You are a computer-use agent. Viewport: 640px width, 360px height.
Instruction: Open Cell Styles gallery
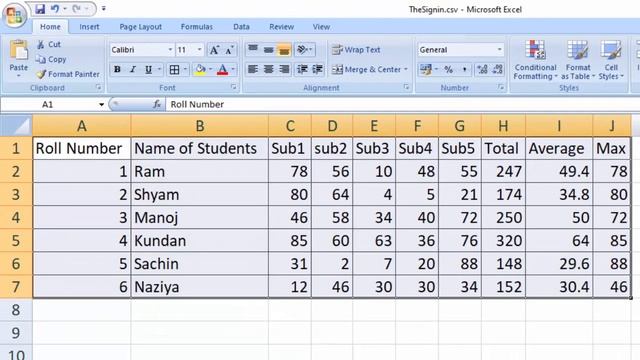[x=611, y=60]
